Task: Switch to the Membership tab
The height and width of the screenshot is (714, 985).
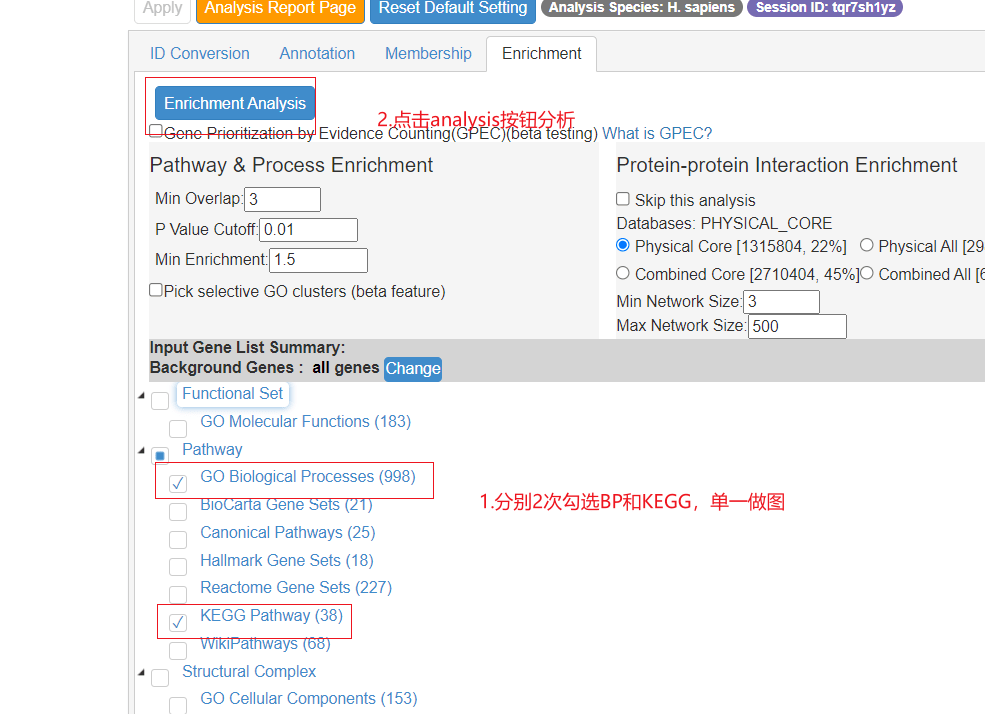Action: click(x=428, y=53)
